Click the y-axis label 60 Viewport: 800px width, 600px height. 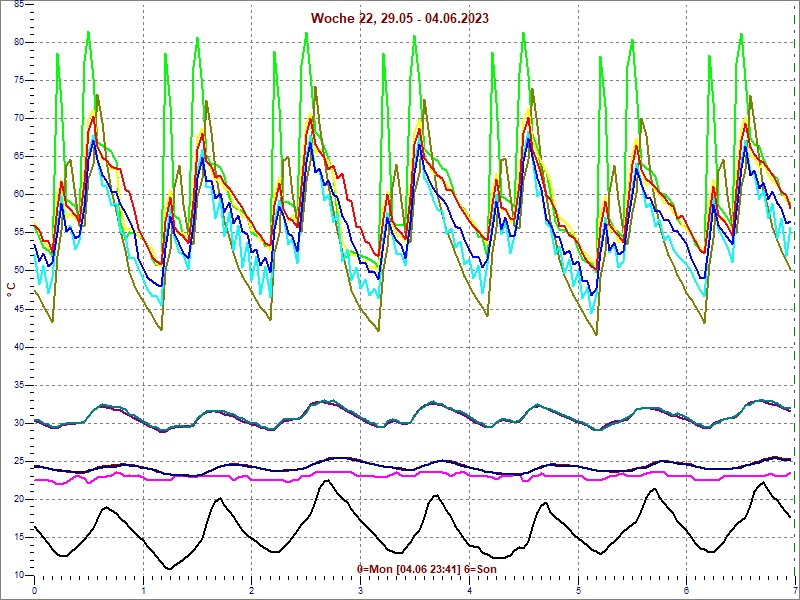(x=18, y=194)
